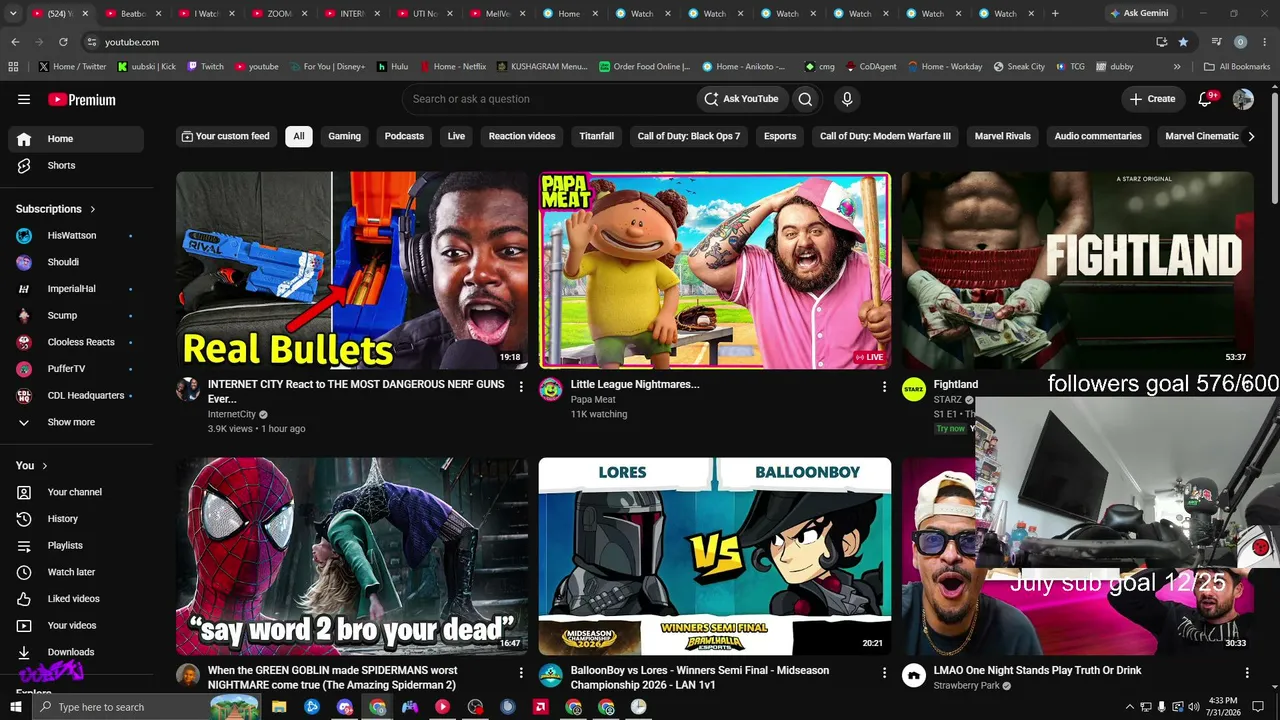This screenshot has height=720, width=1280.
Task: Select the Titanfall chip
Action: pyautogui.click(x=597, y=136)
